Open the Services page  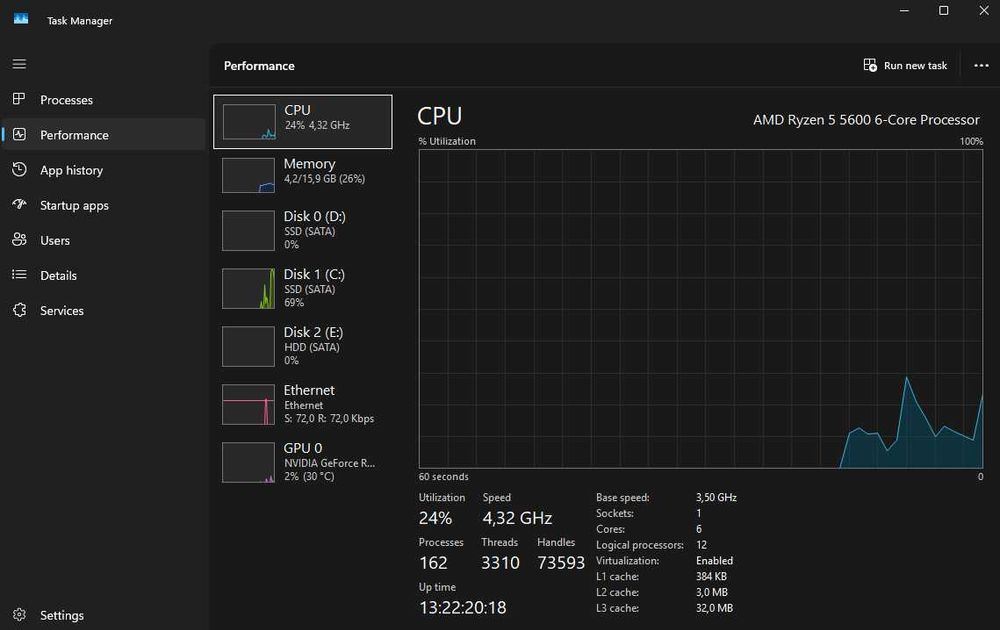103,310
